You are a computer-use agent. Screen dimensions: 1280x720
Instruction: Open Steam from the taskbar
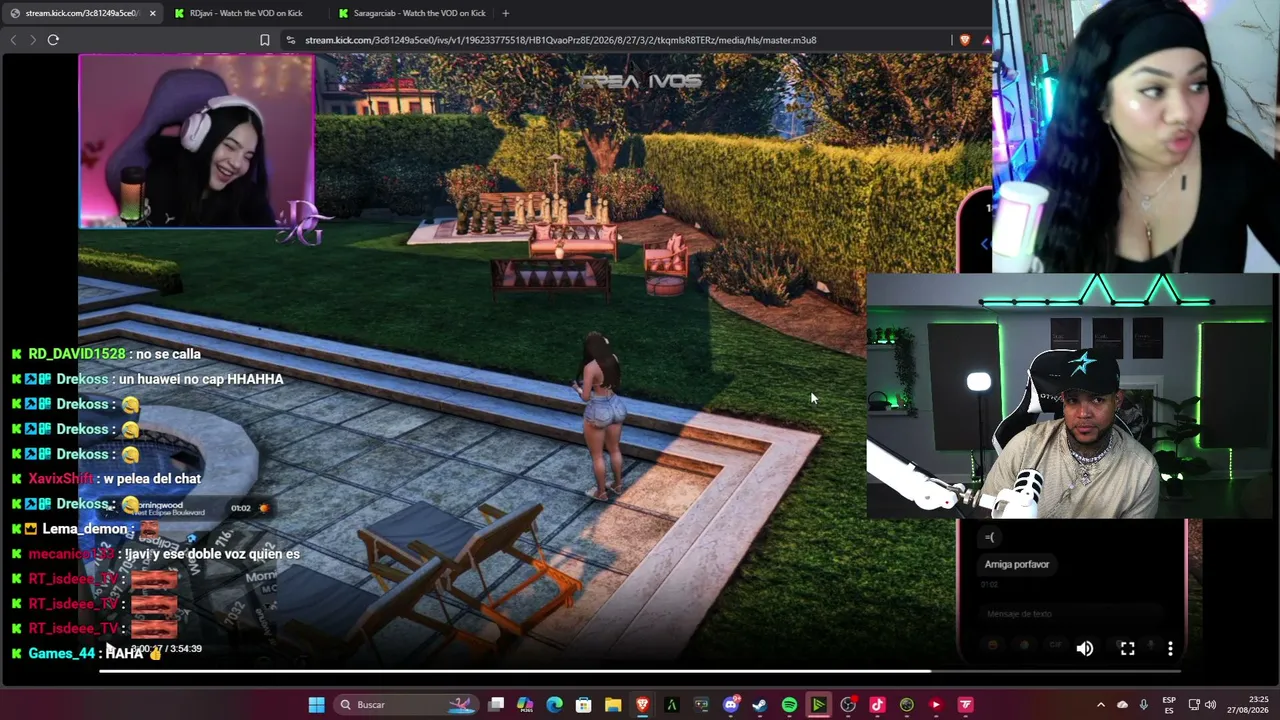(760, 705)
